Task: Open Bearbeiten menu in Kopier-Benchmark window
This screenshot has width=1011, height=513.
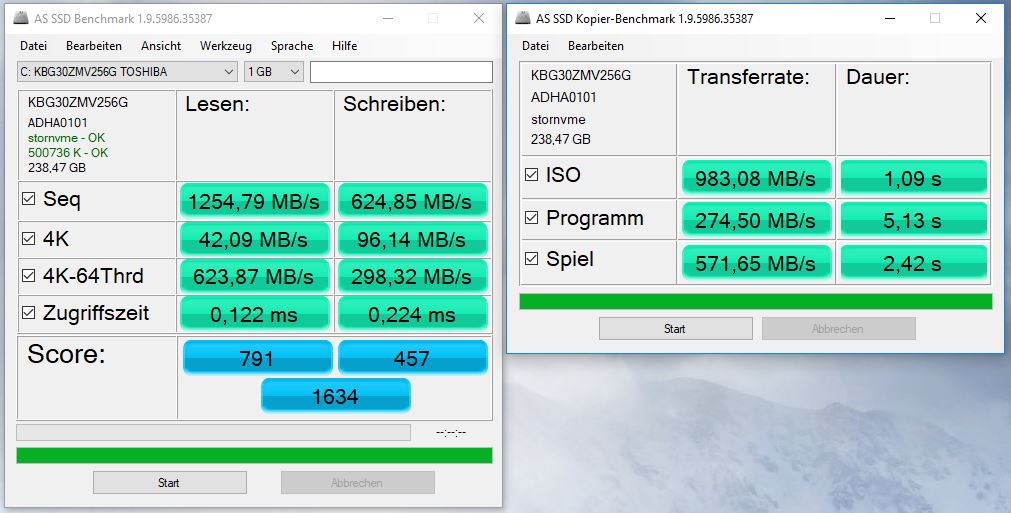Action: pyautogui.click(x=596, y=46)
